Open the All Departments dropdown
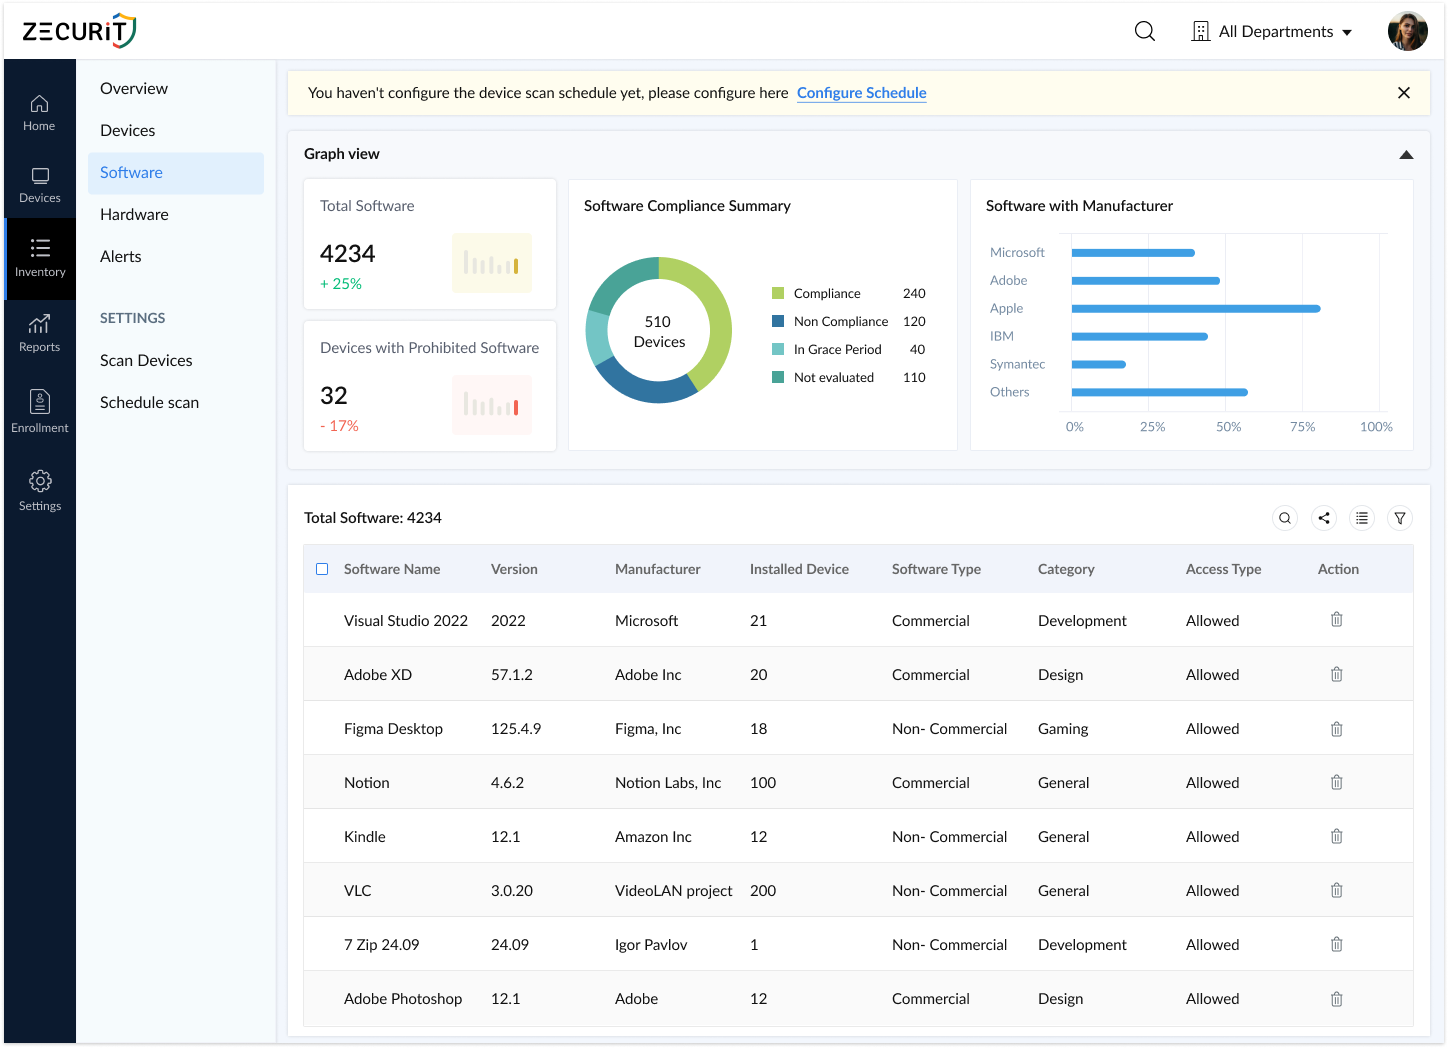 point(1272,32)
